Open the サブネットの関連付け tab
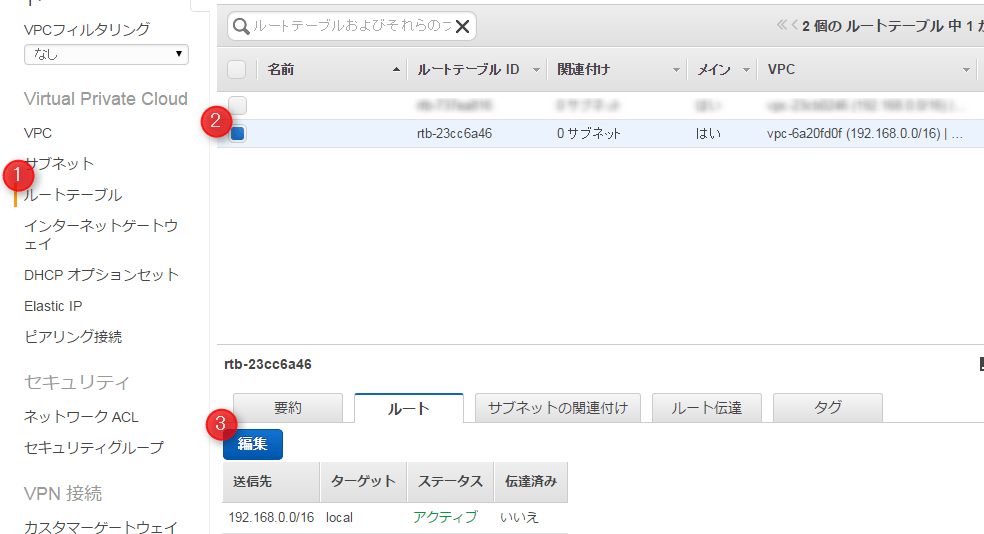984x534 pixels. (x=557, y=408)
